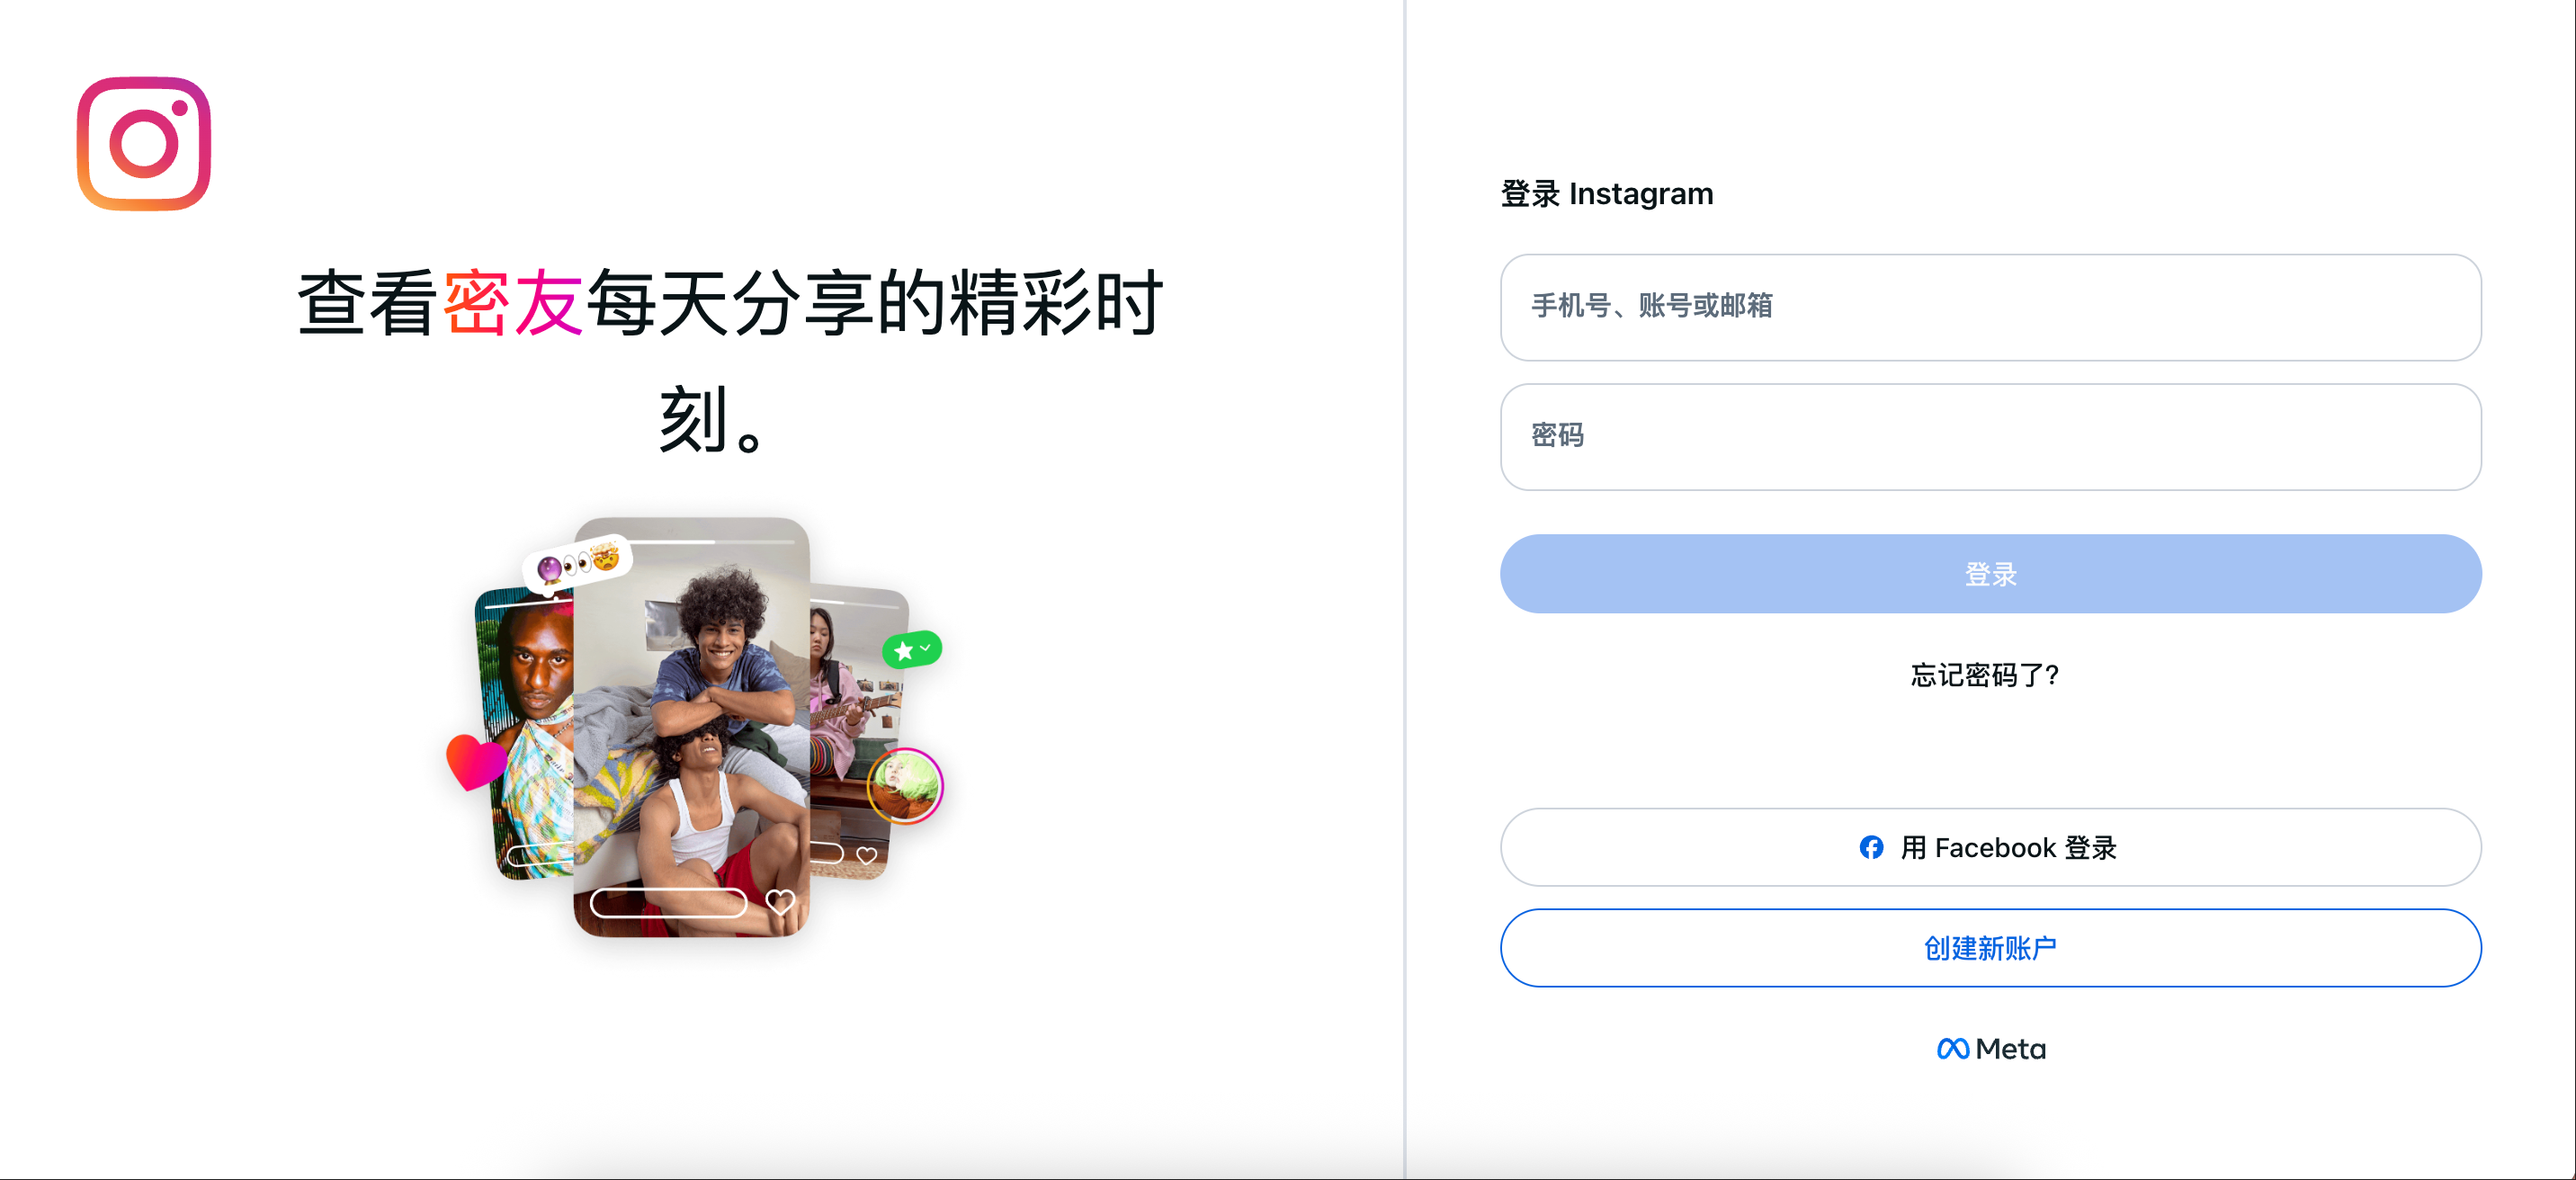Focus the 手机号、账号或邮箱 input field
2576x1180 pixels.
tap(1990, 307)
